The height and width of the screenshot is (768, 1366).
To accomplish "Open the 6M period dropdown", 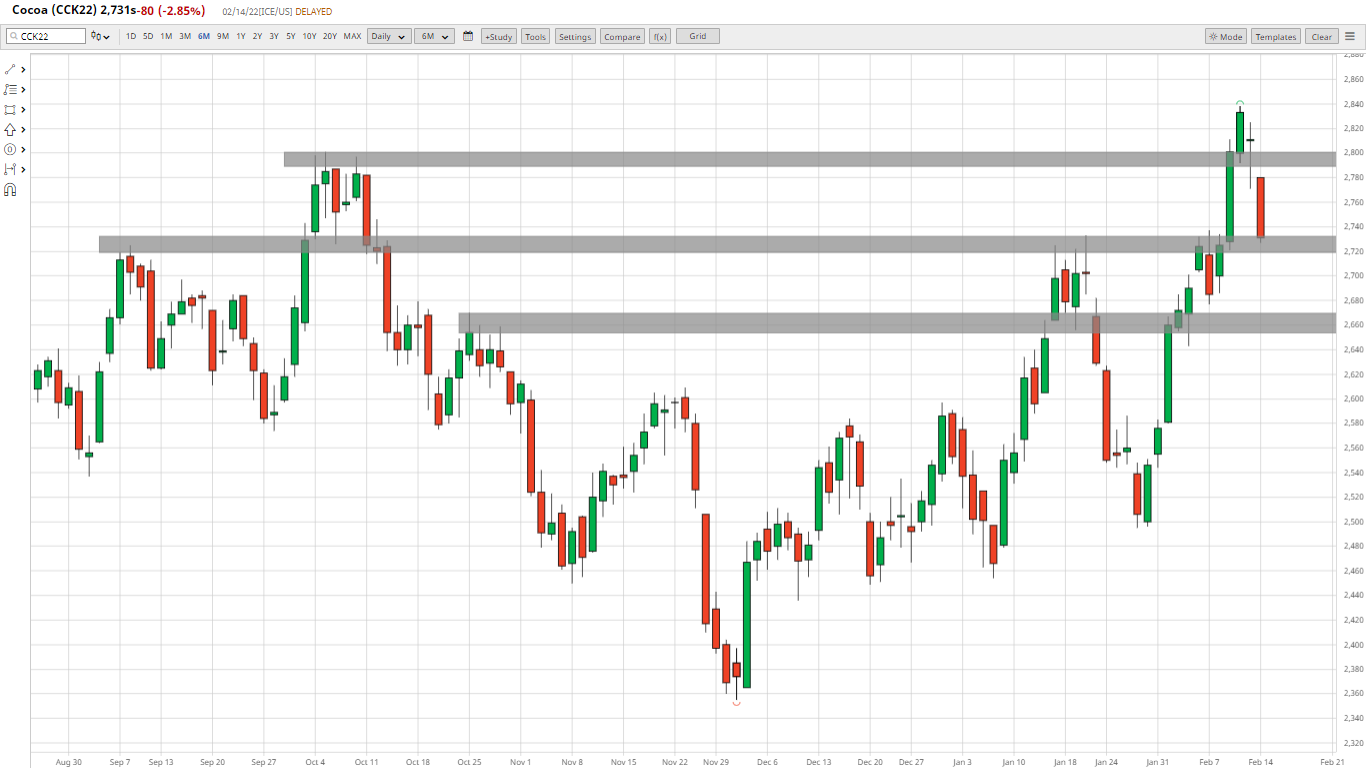I will pos(435,36).
